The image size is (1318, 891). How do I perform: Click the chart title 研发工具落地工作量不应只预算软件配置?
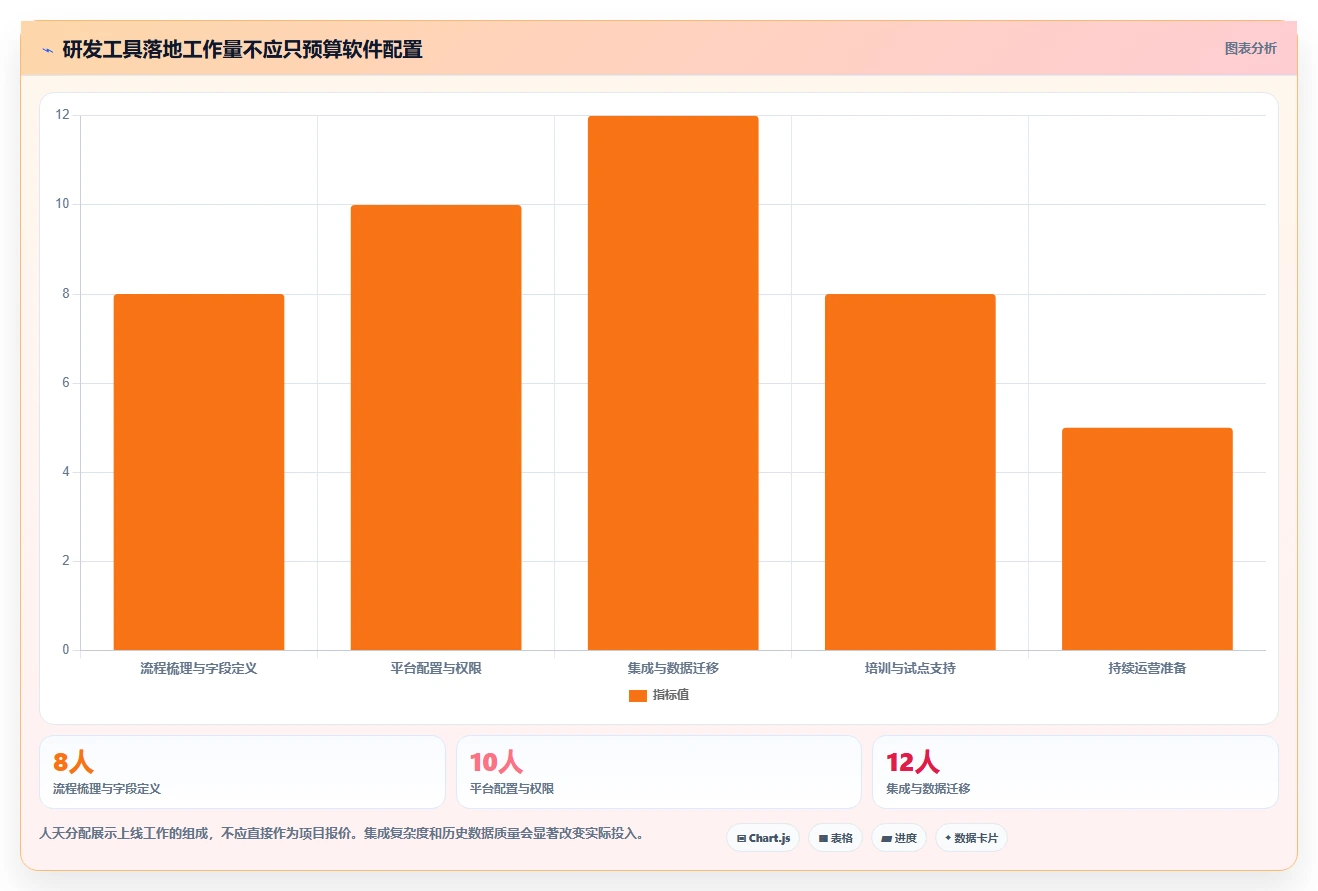pyautogui.click(x=242, y=49)
